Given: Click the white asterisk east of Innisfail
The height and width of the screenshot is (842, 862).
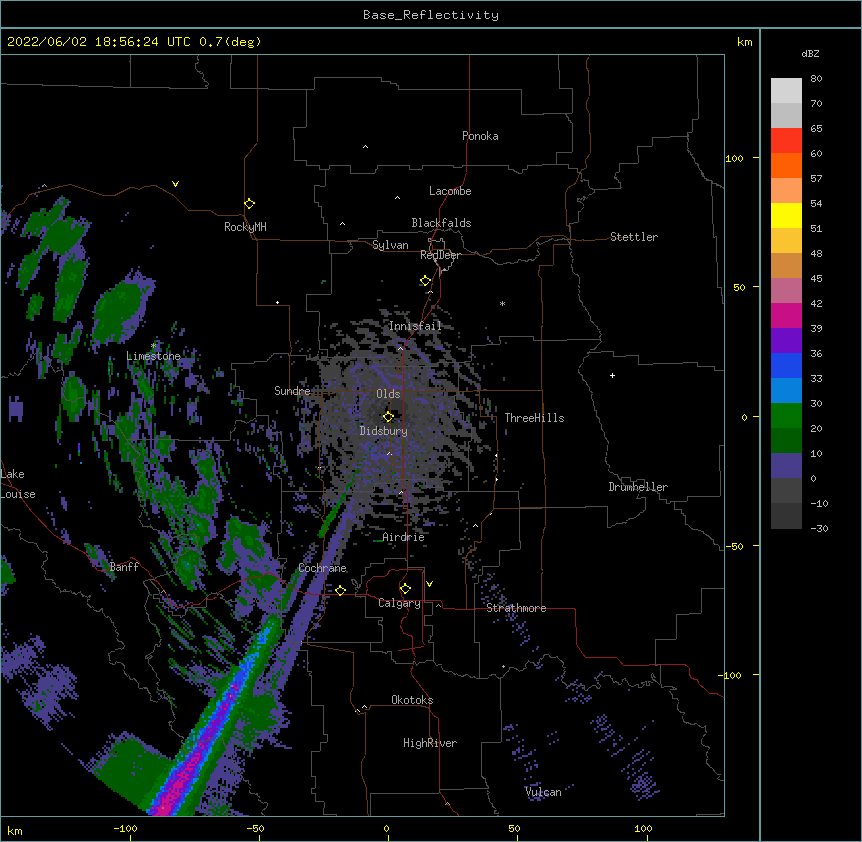Looking at the screenshot, I should (x=502, y=303).
